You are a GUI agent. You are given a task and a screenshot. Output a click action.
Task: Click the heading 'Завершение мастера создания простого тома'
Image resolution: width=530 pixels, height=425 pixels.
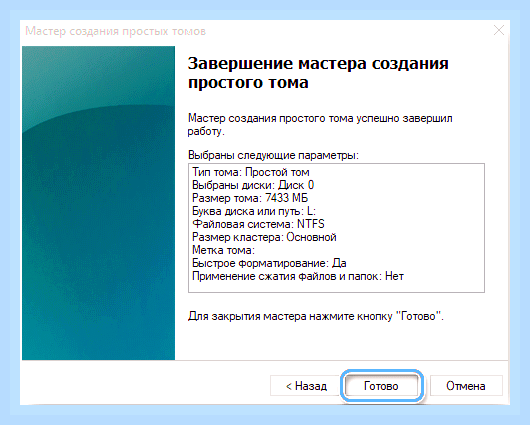tap(318, 73)
